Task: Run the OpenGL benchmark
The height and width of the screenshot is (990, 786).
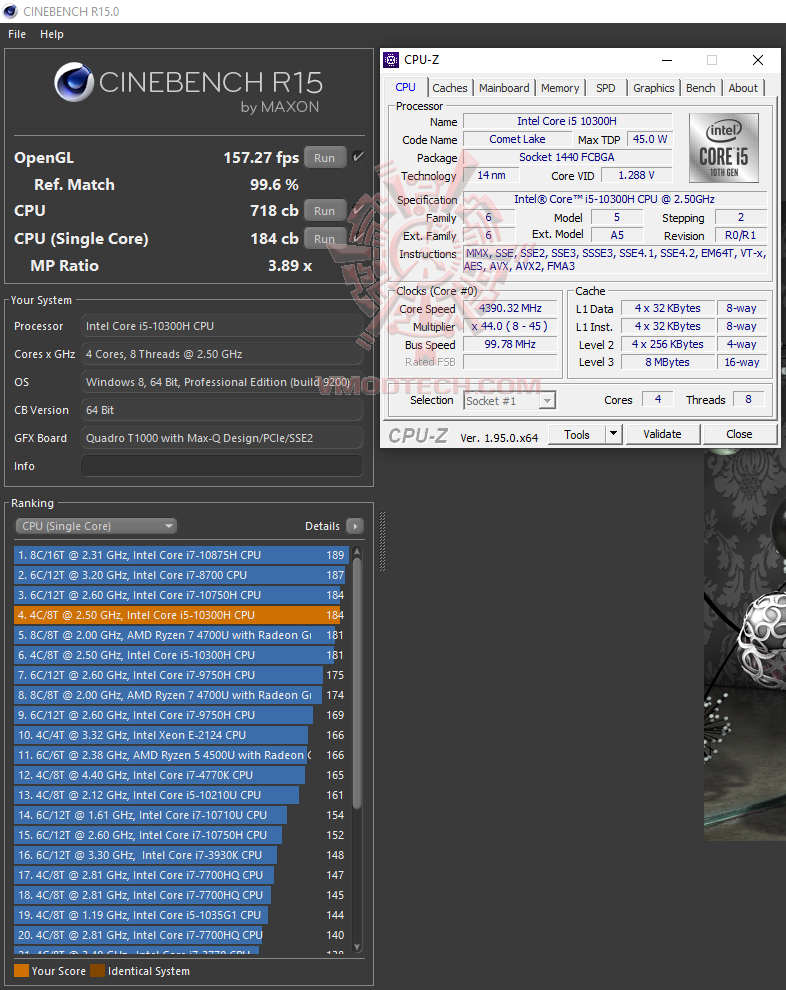Action: (325, 158)
